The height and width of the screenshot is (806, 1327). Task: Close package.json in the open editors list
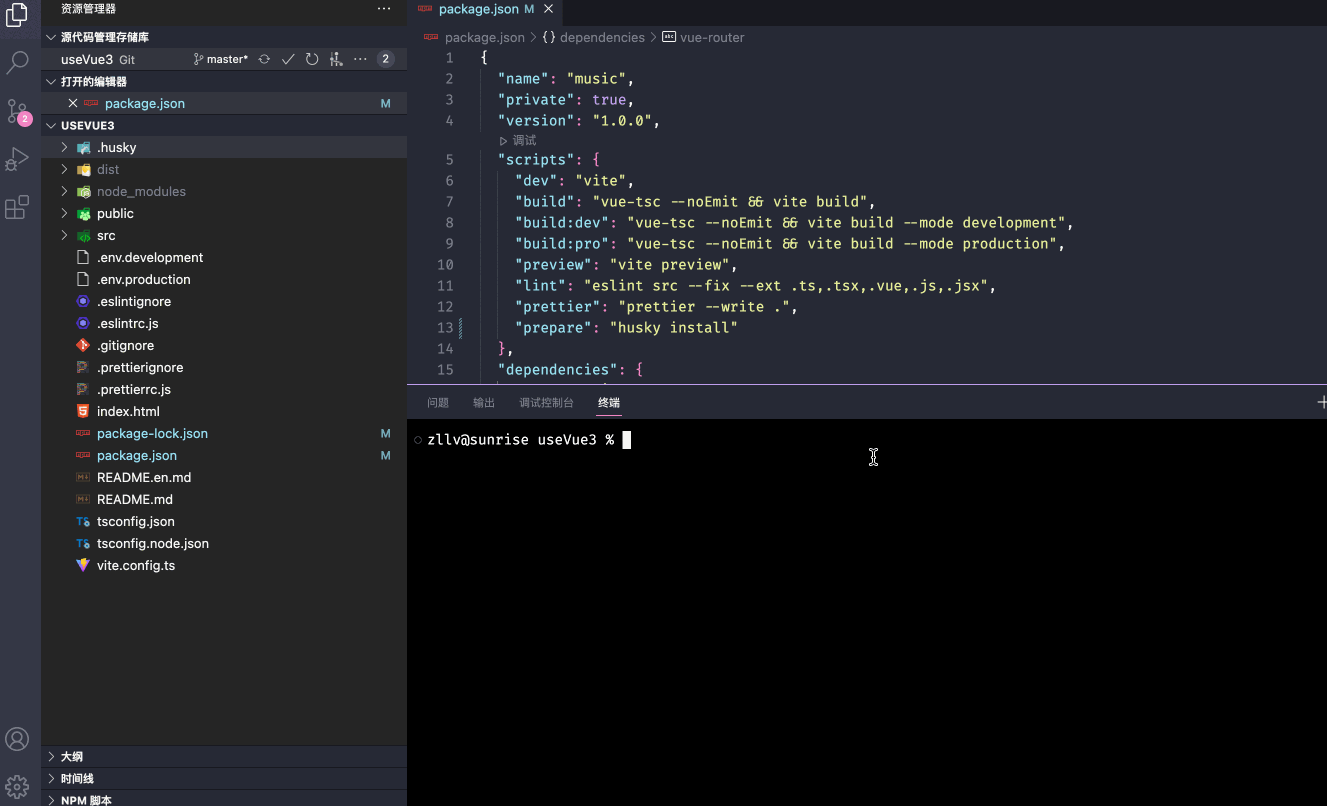72,103
